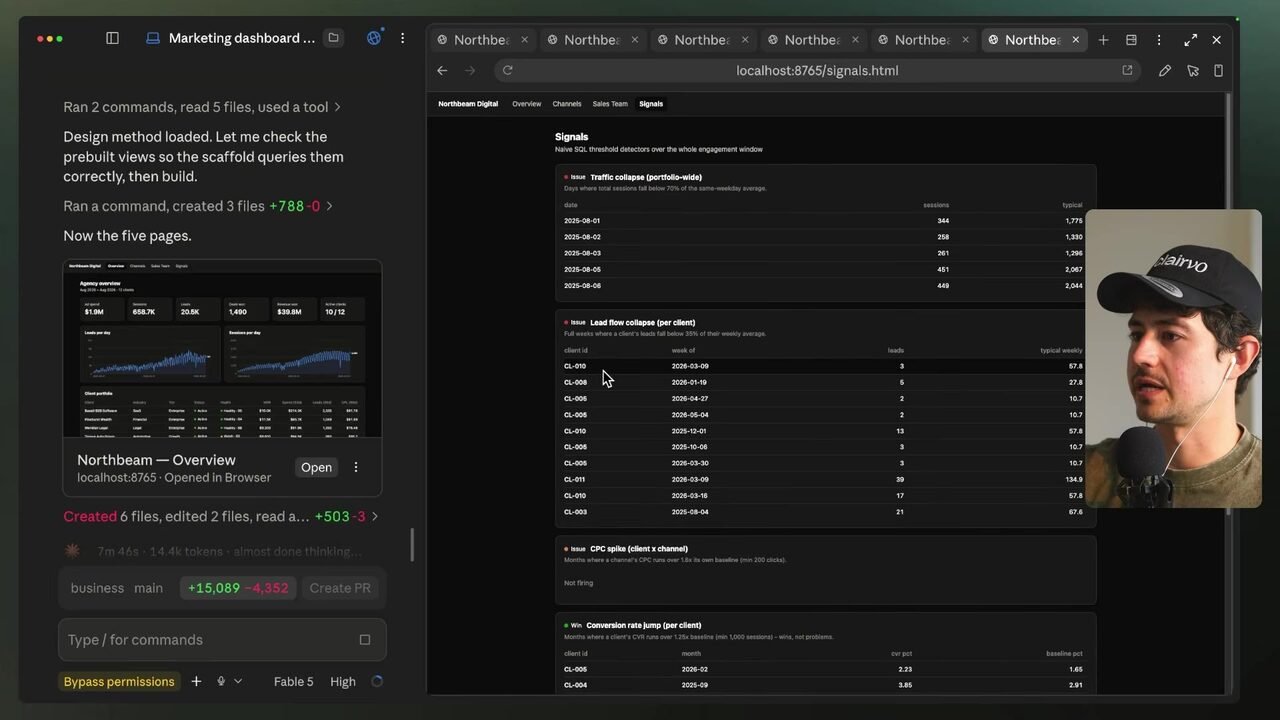Click the CL-010 row for 2026-03-09
Image resolution: width=1280 pixels, height=720 pixels.
coord(824,366)
